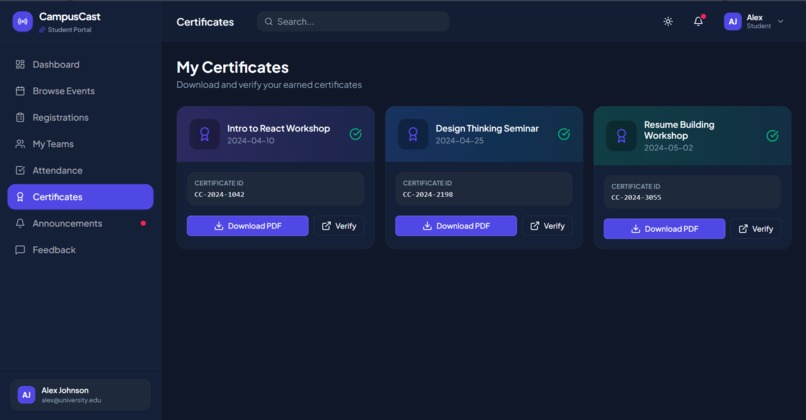Expand the Alex user menu chevron
This screenshot has height=420, width=806.
point(780,22)
